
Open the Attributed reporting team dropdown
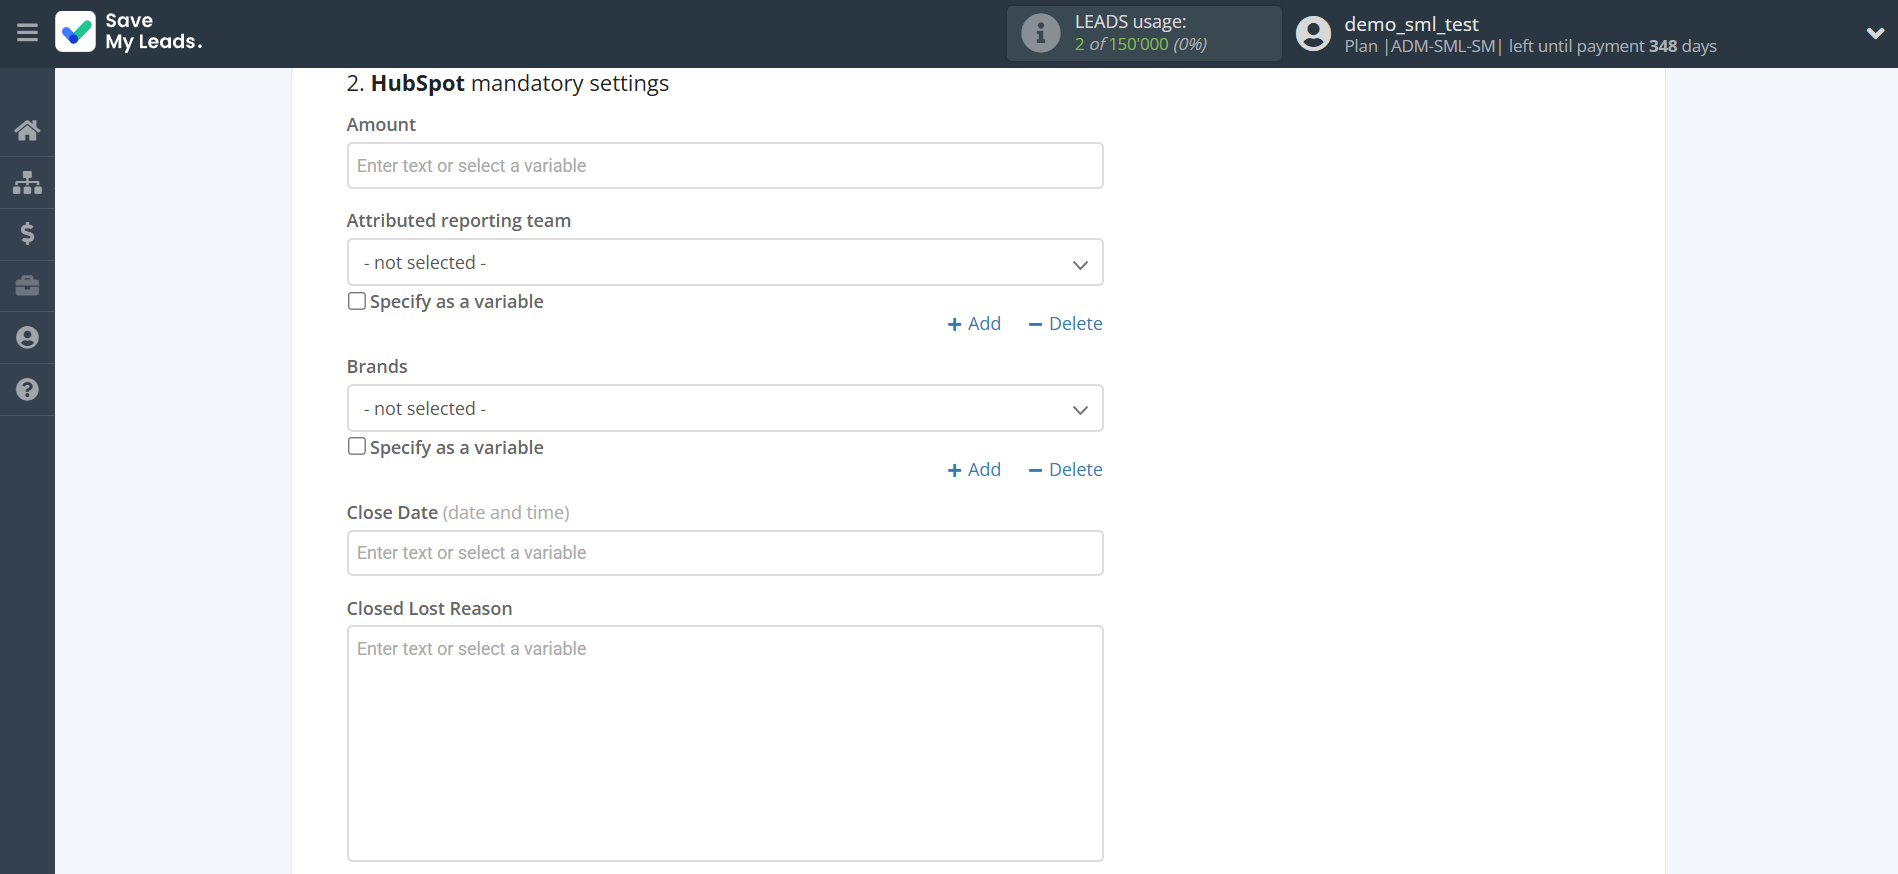pos(724,263)
